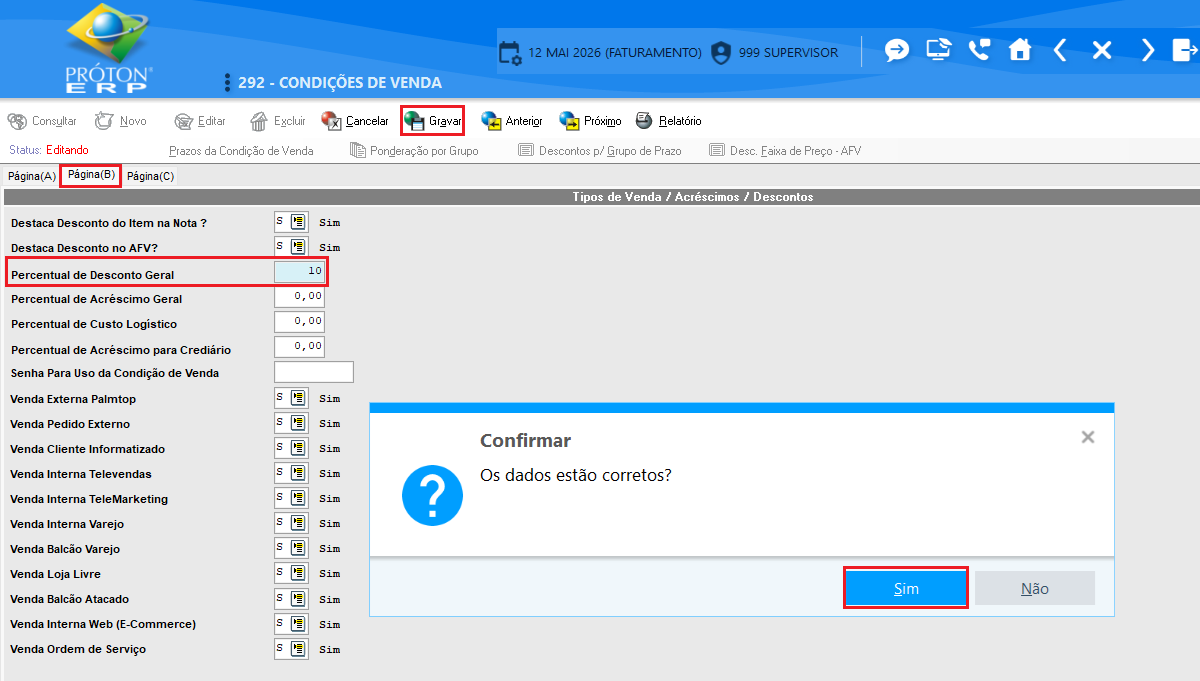Image resolution: width=1200 pixels, height=681 pixels.
Task: Open lookup for Destaca Desconto do Item na Nota
Action: (x=298, y=222)
